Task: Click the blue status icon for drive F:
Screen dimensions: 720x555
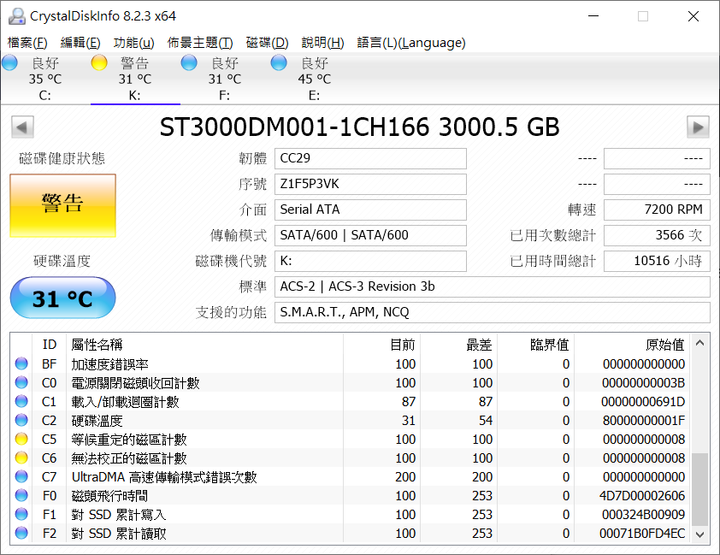Action: (x=189, y=62)
